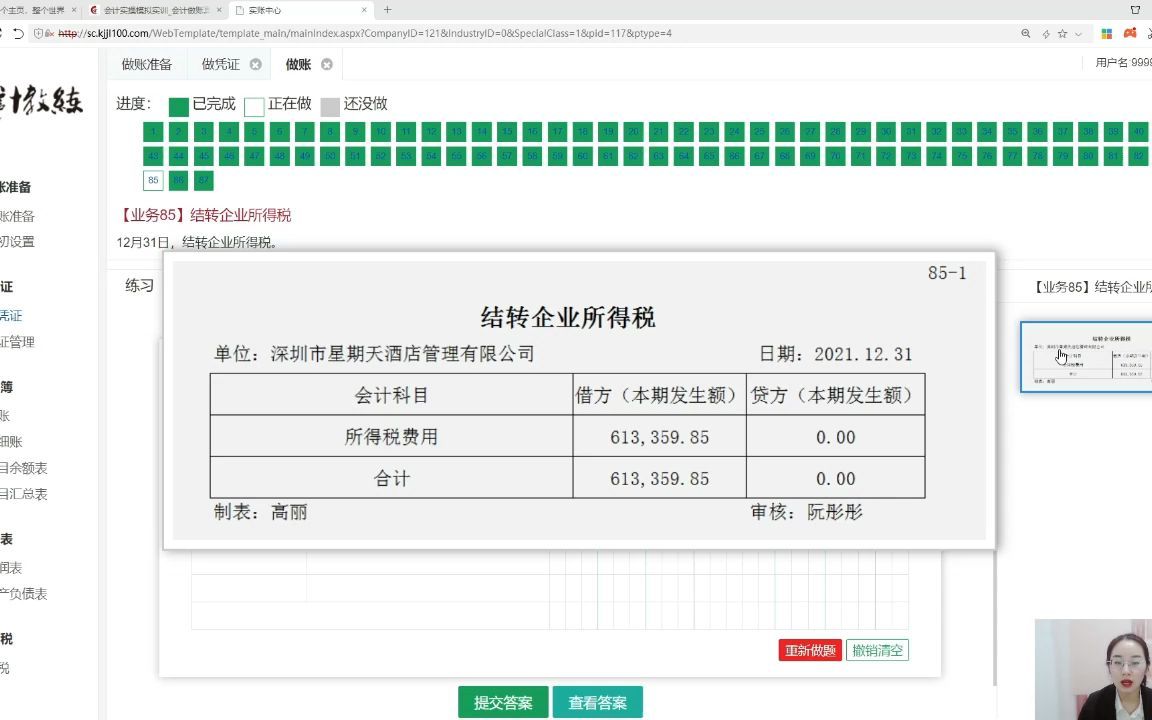This screenshot has height=720, width=1152.
Task: Open the document thumbnail on the right panel
Action: click(1086, 356)
